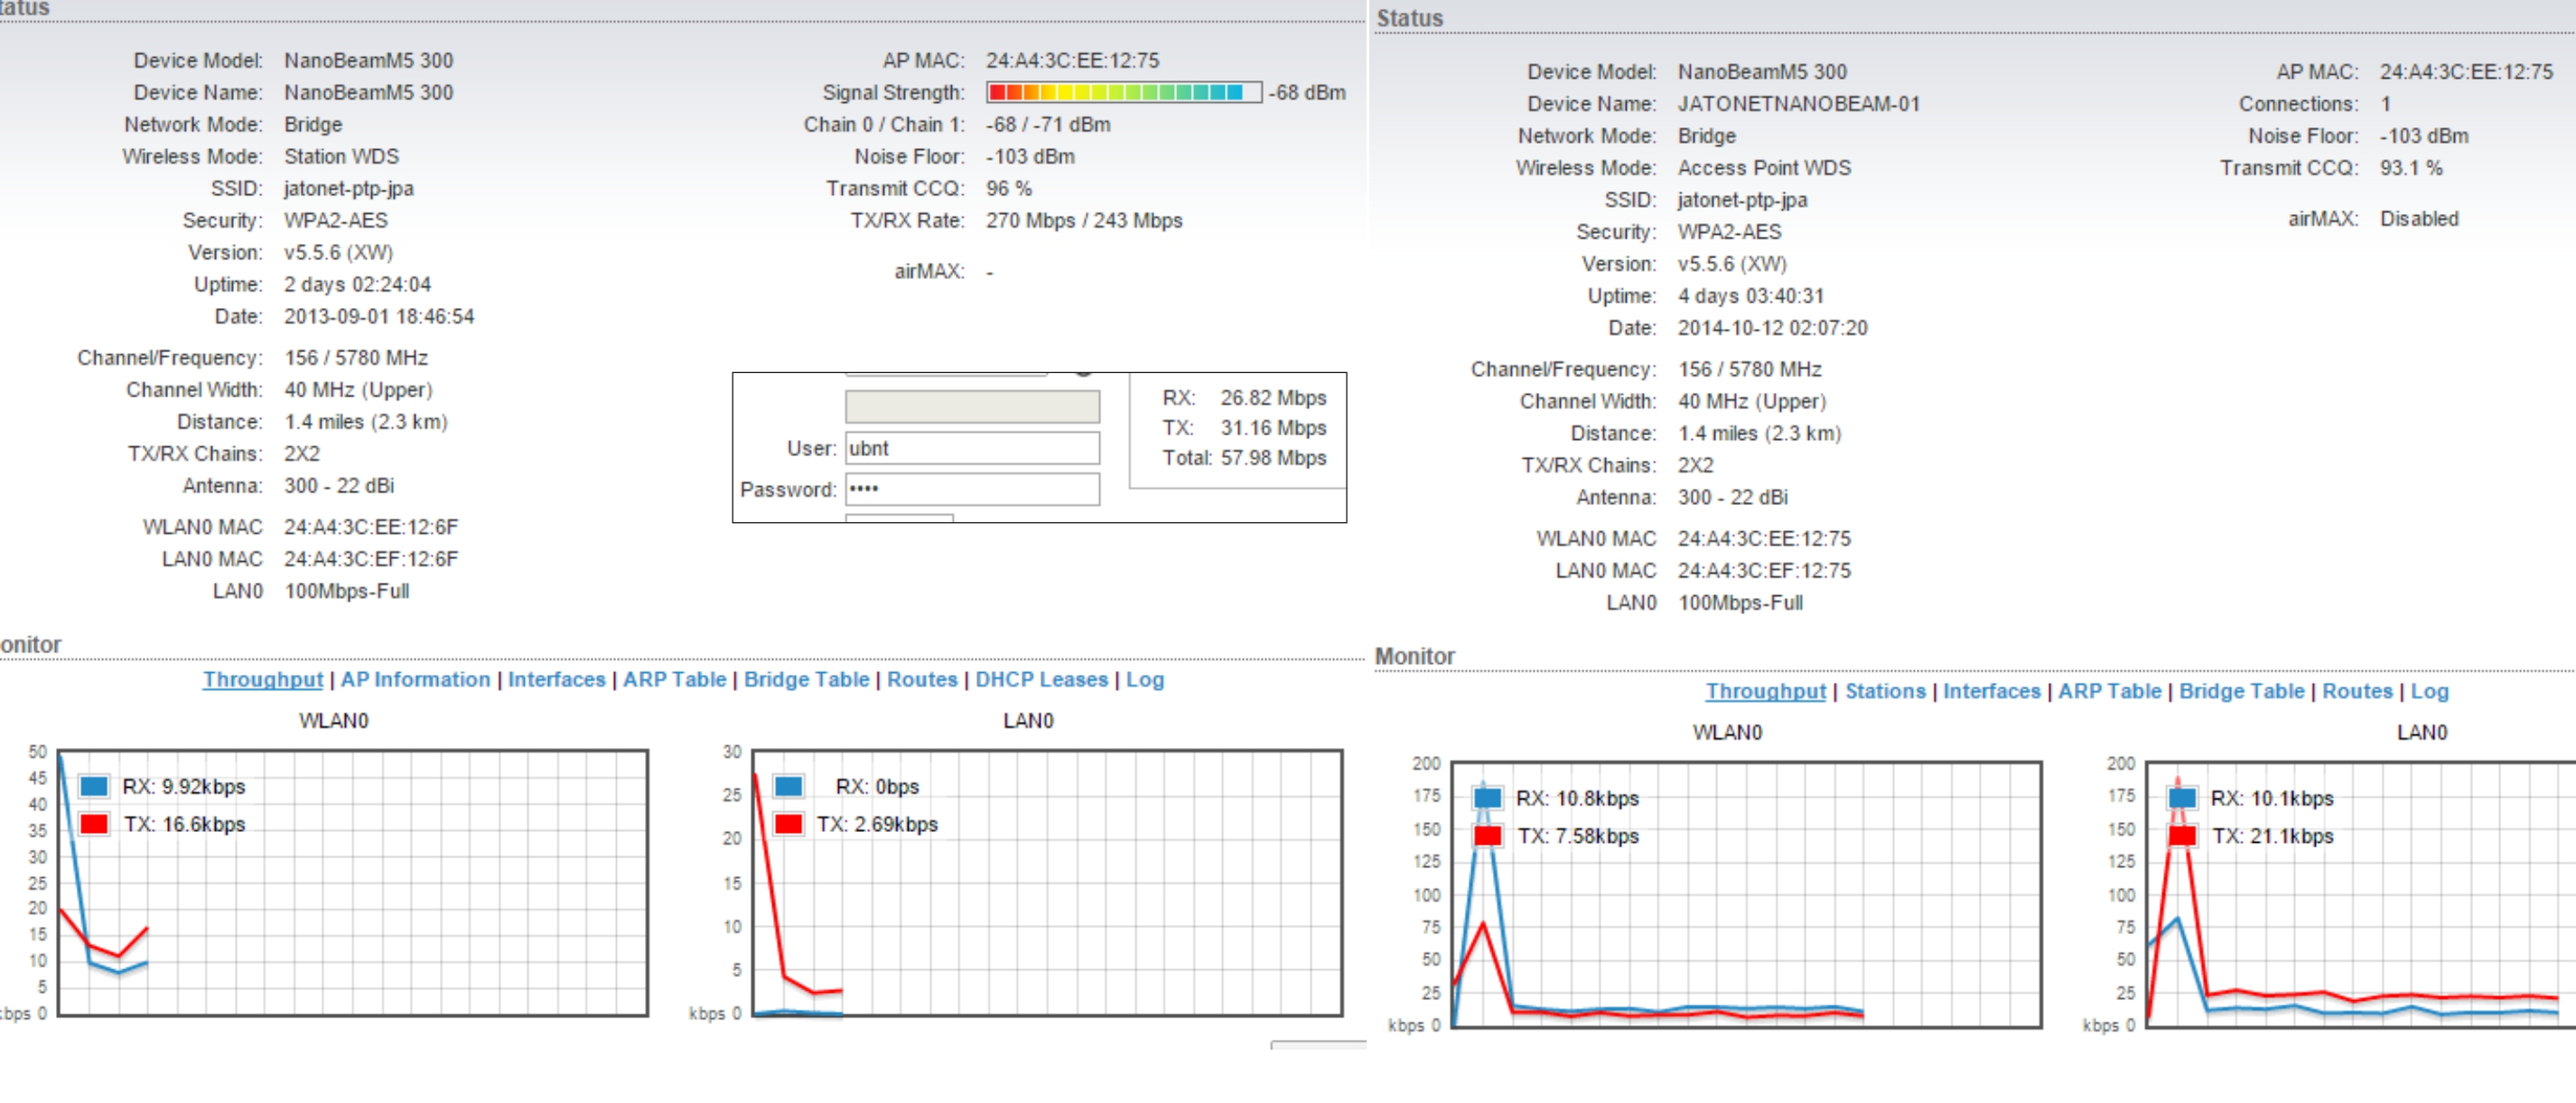Click the Password input field
This screenshot has width=2576, height=1103.
click(x=971, y=490)
